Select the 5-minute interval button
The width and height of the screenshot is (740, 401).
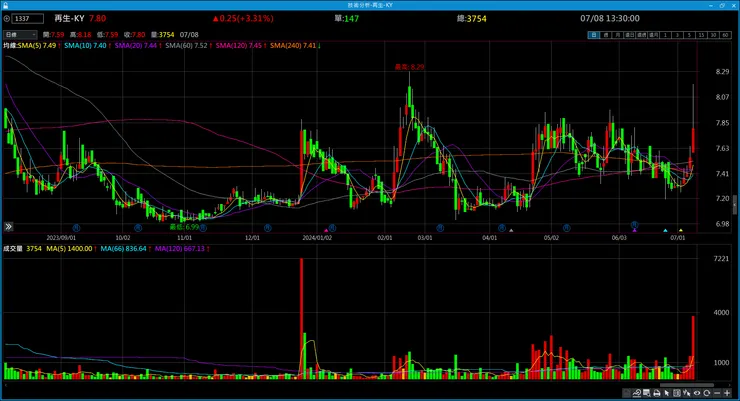pos(689,35)
